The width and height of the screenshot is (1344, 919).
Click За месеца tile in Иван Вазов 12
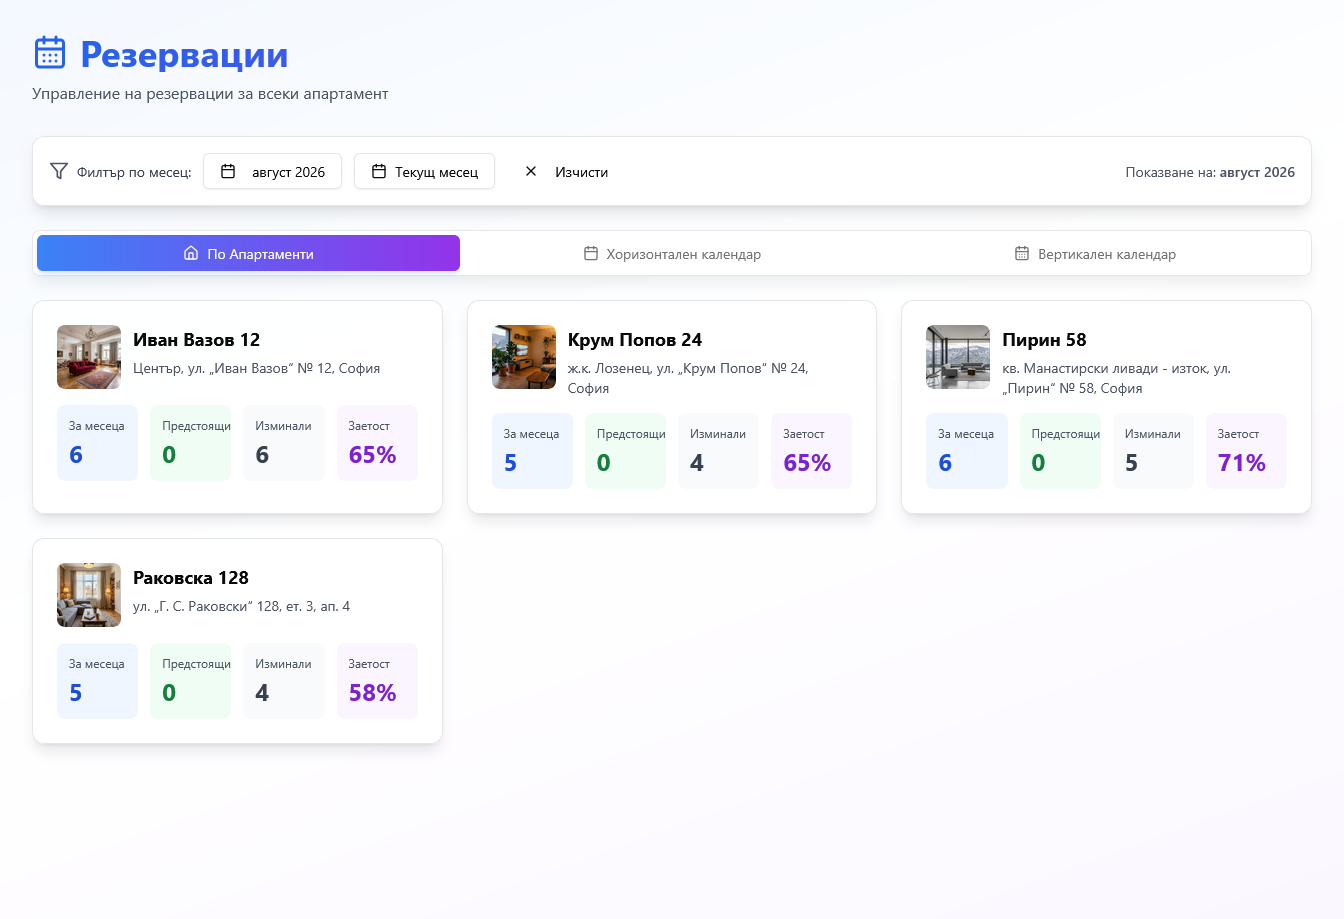[97, 443]
